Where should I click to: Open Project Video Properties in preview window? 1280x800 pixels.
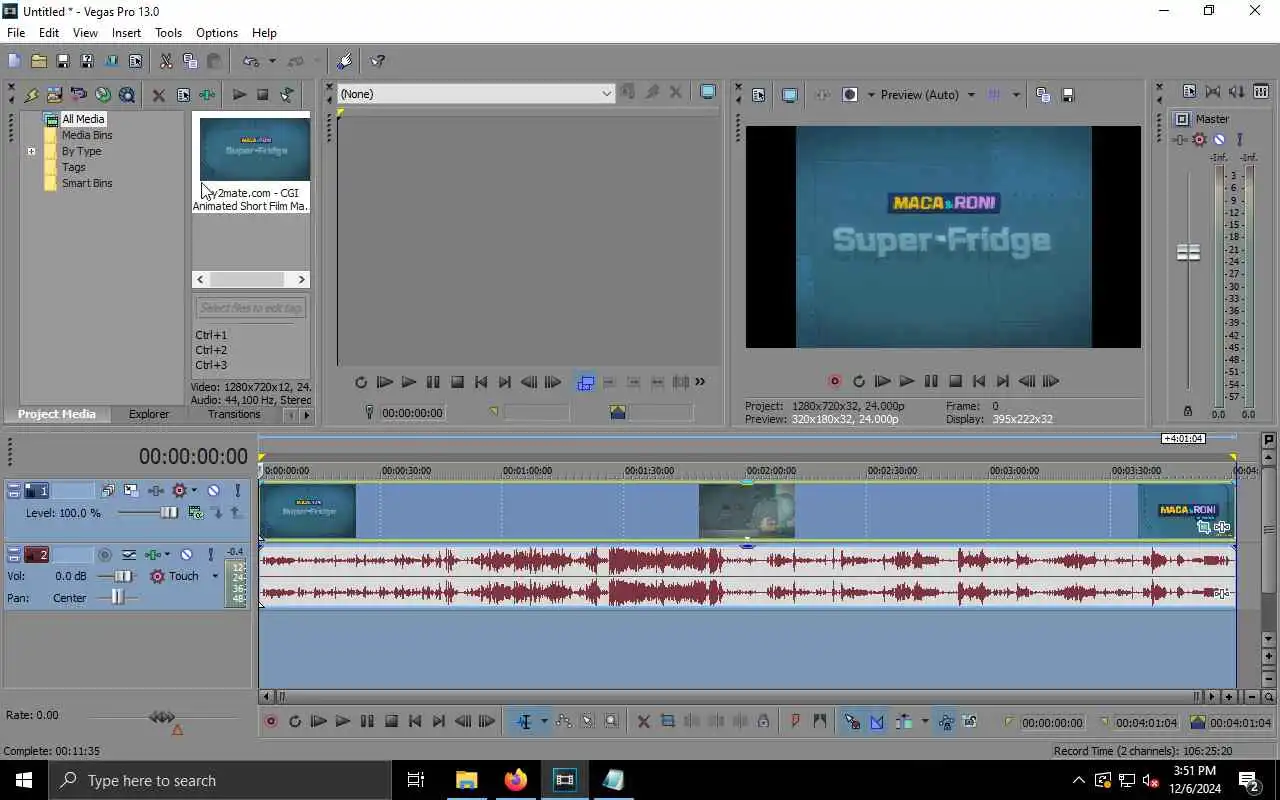pyautogui.click(x=758, y=95)
